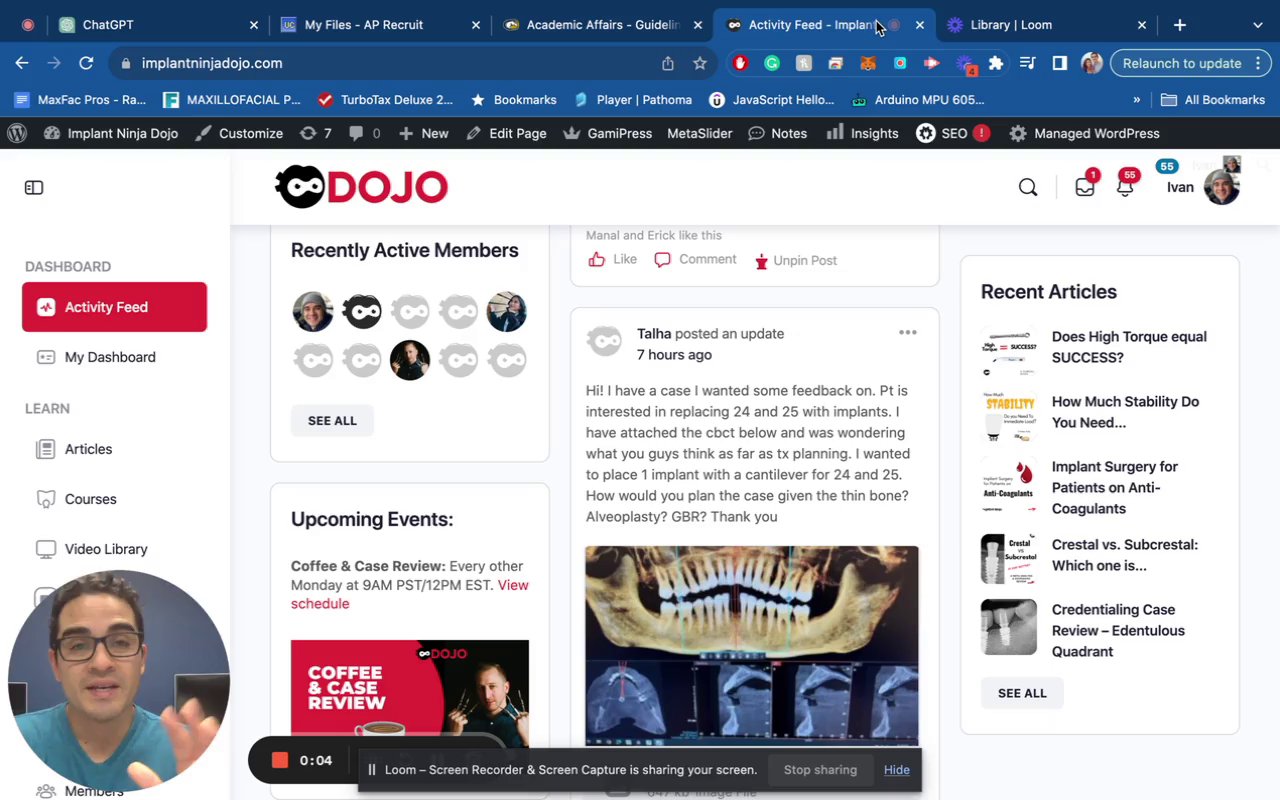Open Managed WordPress in the admin bar
Viewport: 1280px width, 800px height.
1084,133
